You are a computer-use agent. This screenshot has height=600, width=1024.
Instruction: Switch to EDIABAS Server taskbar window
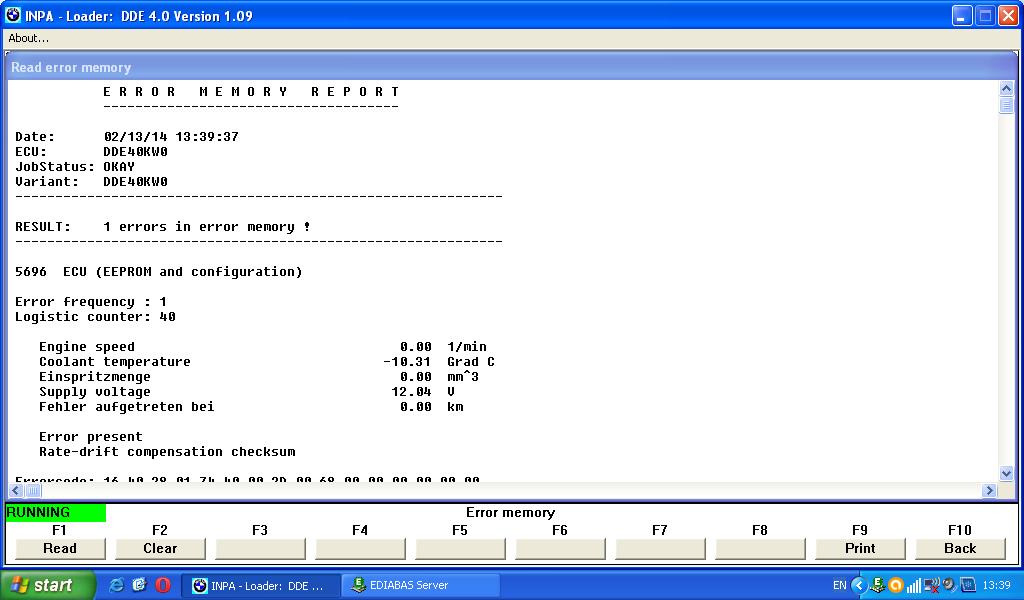pos(413,585)
